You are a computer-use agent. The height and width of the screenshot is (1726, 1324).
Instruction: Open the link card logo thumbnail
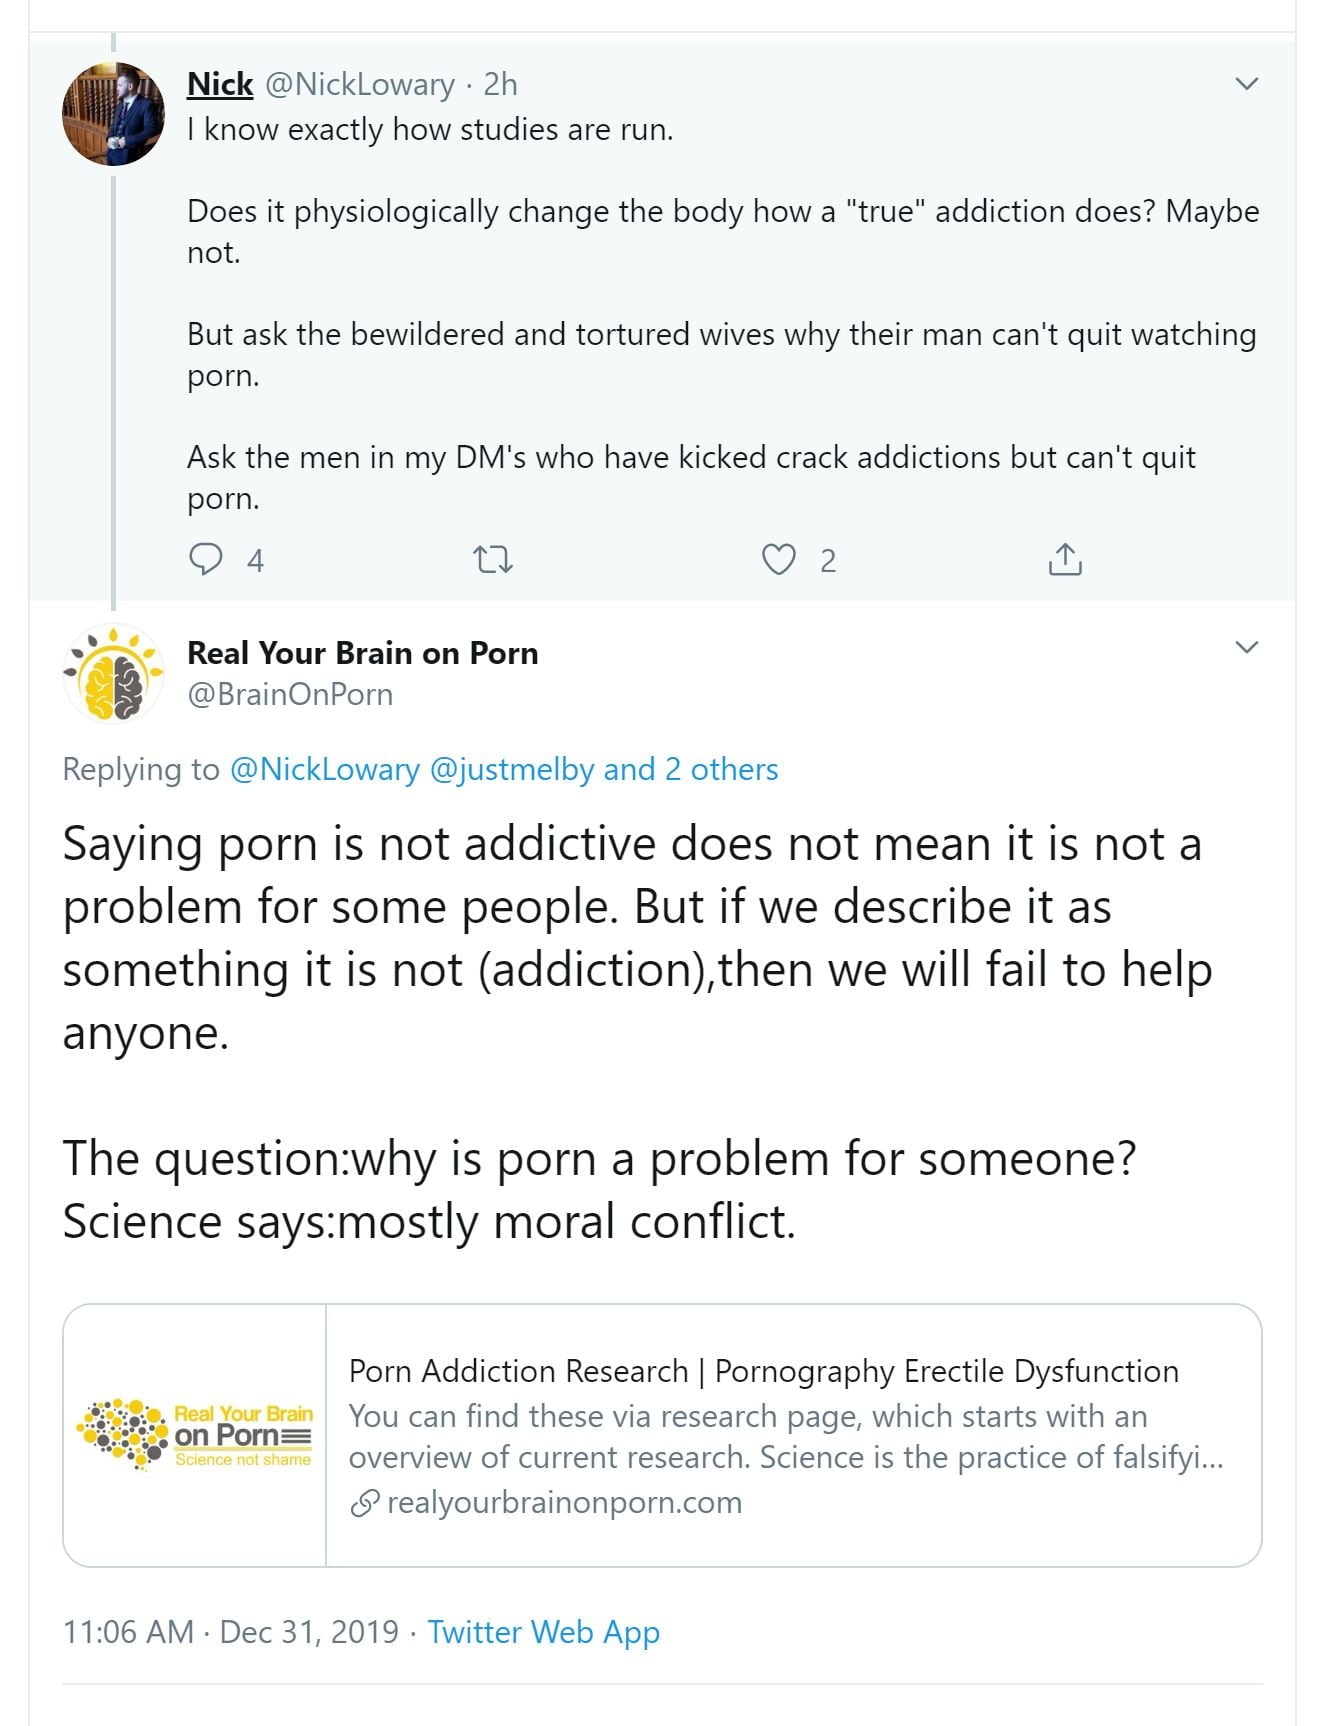click(195, 1435)
